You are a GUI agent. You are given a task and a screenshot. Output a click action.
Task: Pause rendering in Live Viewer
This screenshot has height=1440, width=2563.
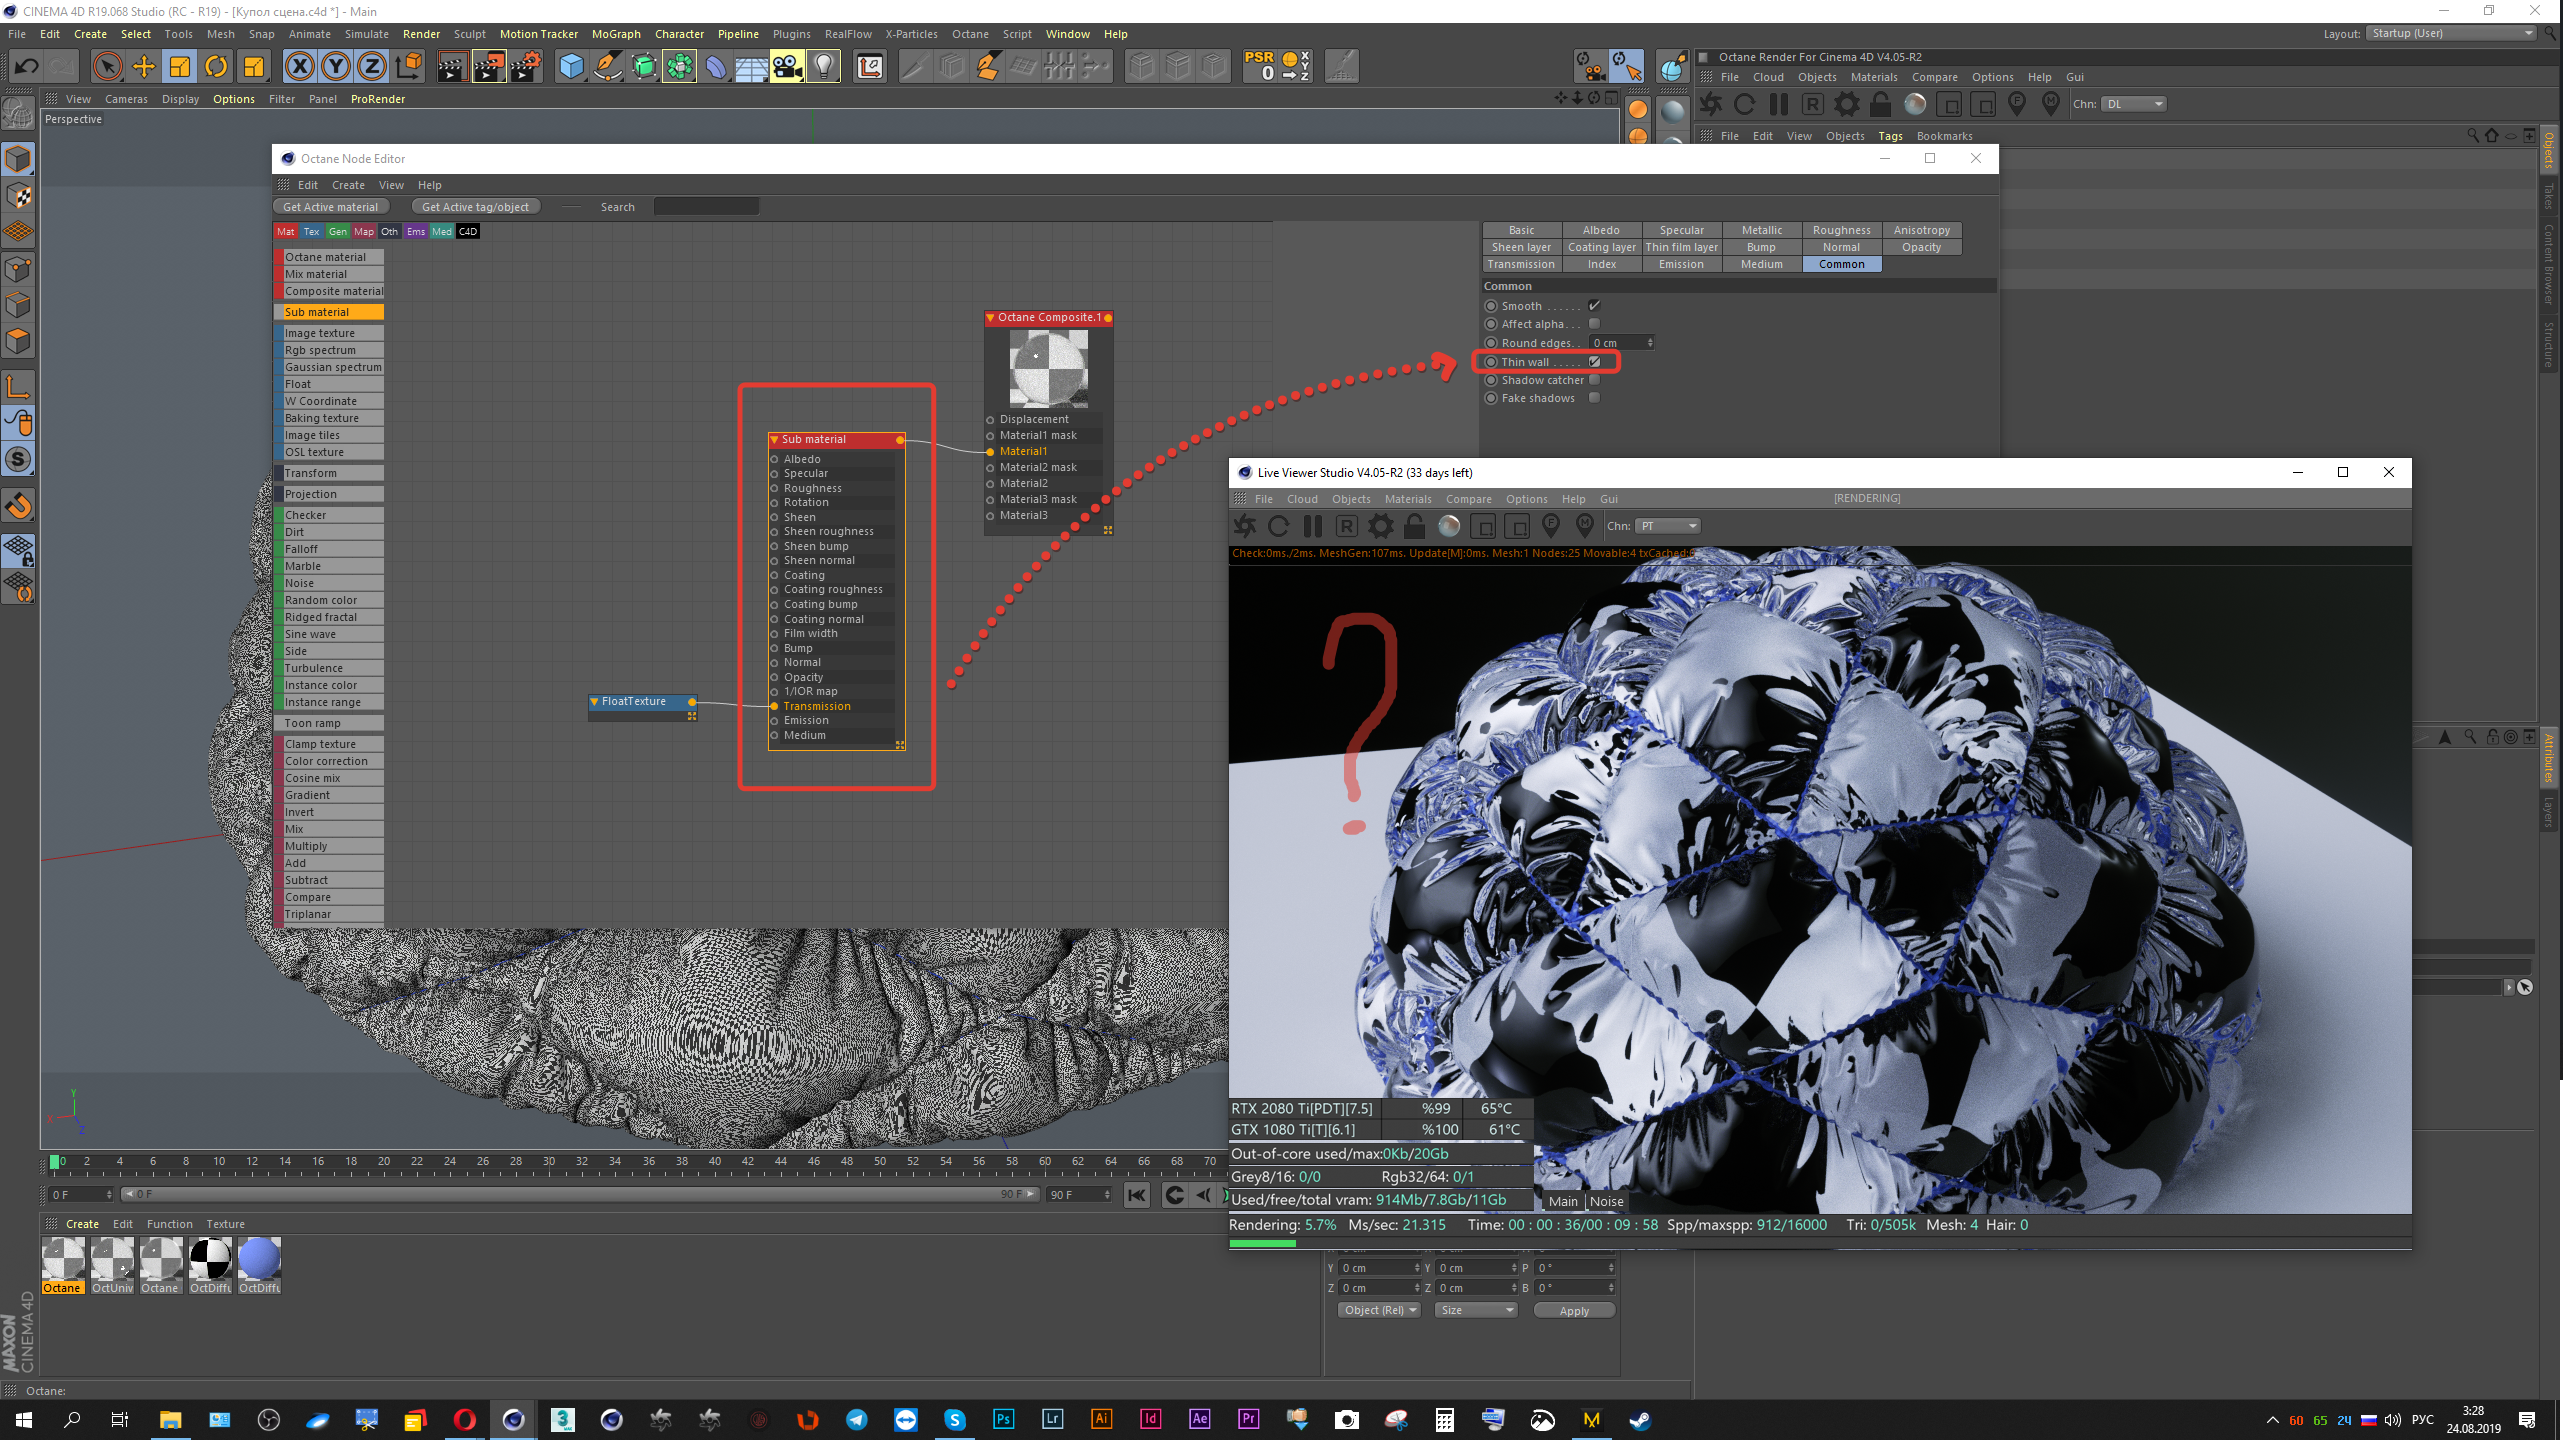point(1313,526)
